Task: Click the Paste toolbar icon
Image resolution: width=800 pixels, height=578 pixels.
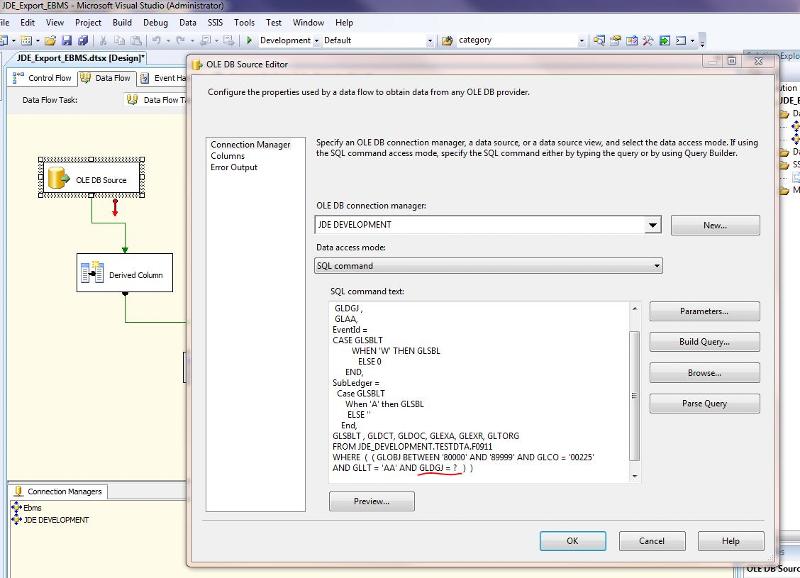Action: coord(136,40)
